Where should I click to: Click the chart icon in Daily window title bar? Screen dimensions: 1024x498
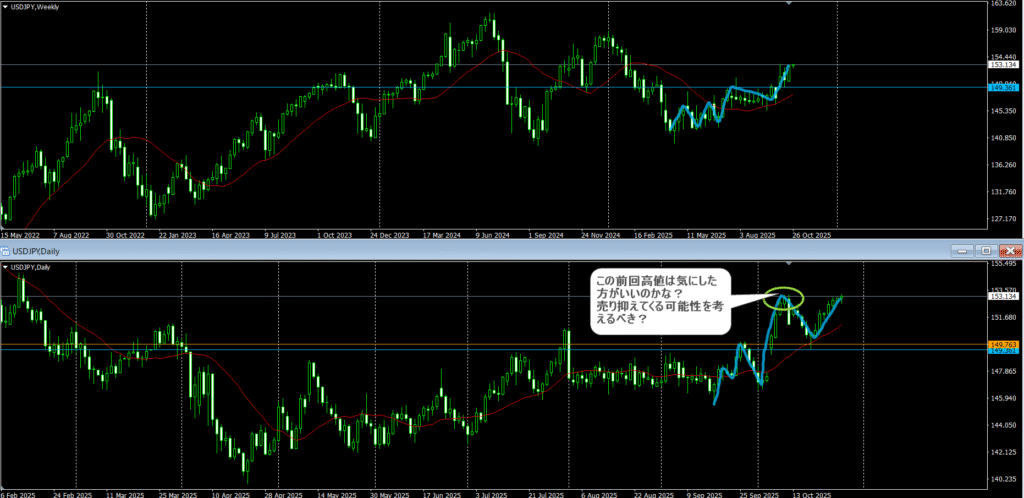tap(6, 250)
